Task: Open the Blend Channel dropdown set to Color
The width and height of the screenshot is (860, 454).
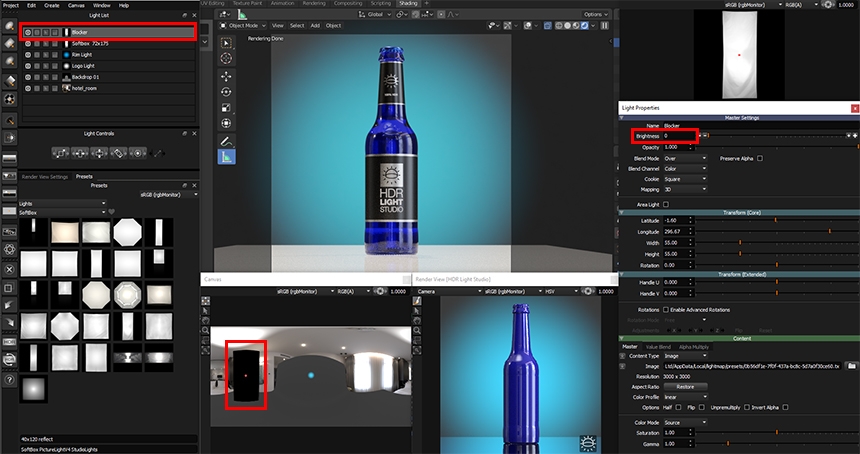Action: tap(685, 169)
